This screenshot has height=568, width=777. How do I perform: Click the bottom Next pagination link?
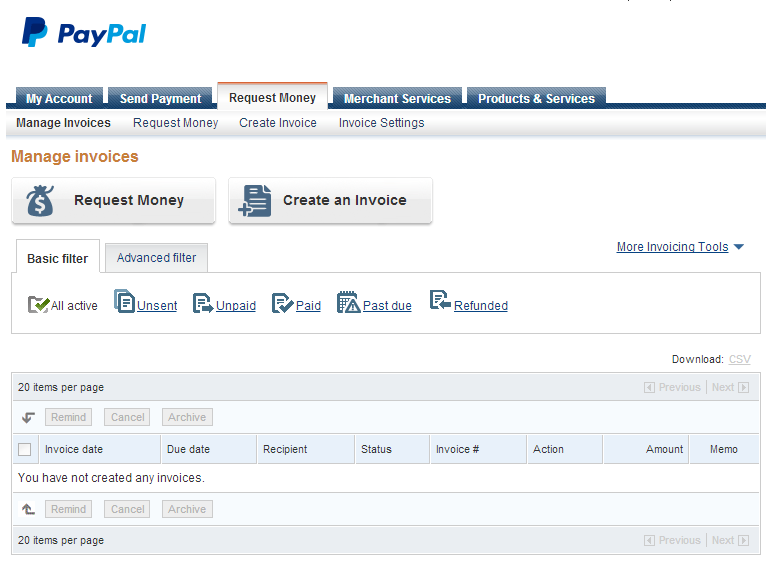coord(723,540)
